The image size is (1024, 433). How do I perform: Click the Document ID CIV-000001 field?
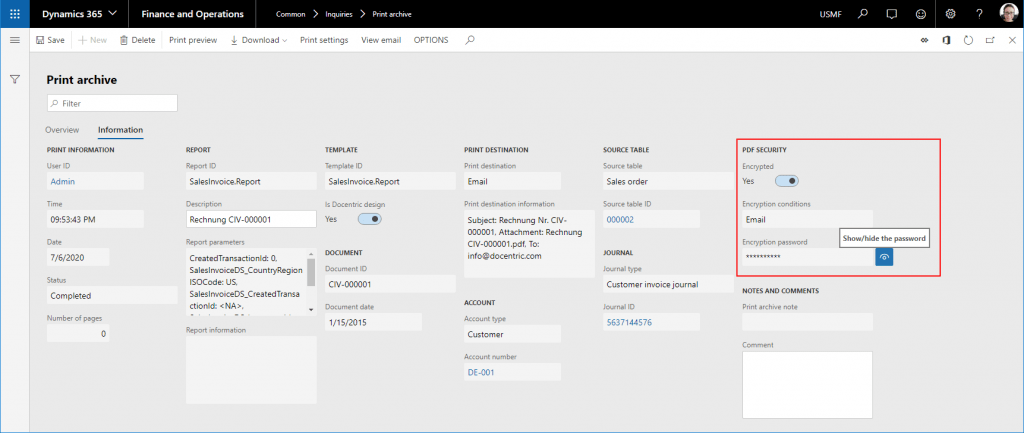point(391,284)
